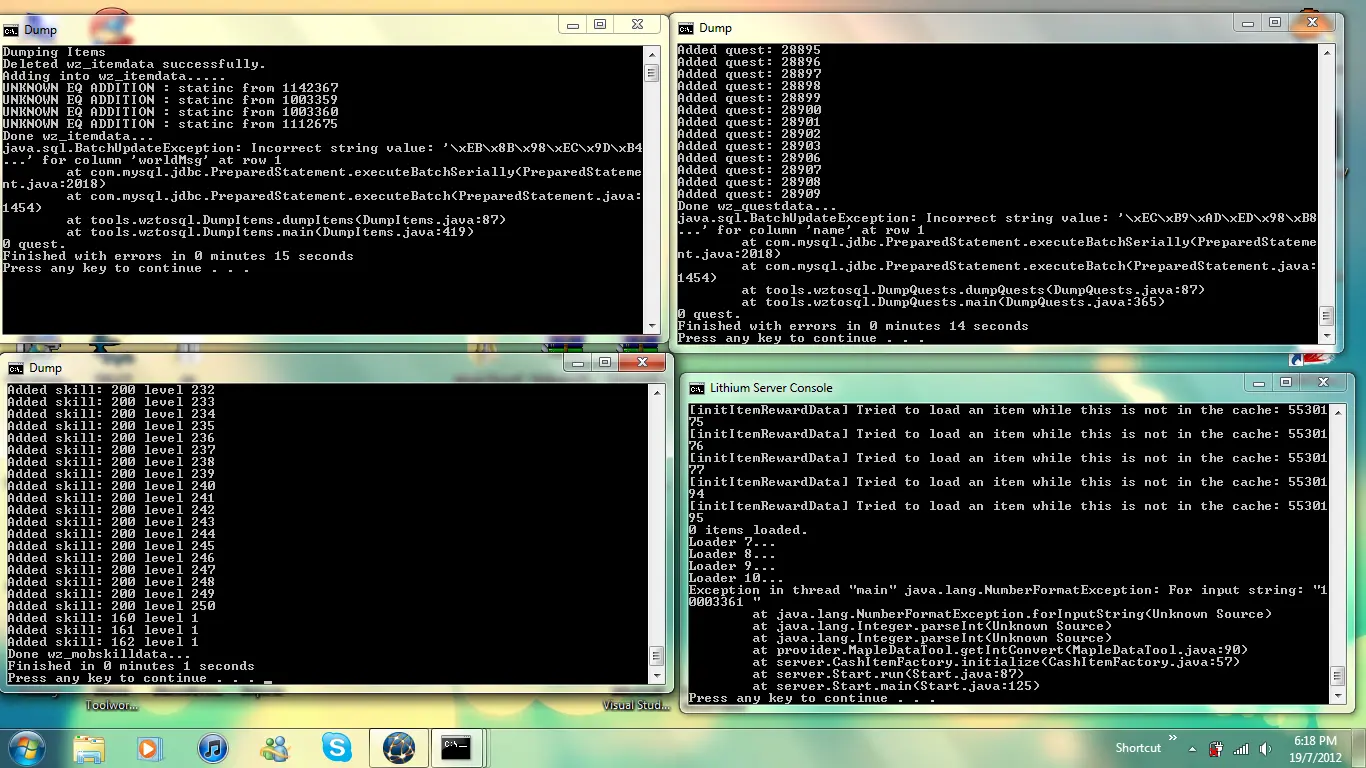Open Windows Live Messenger taskbar icon
1366x768 pixels.
click(x=274, y=748)
